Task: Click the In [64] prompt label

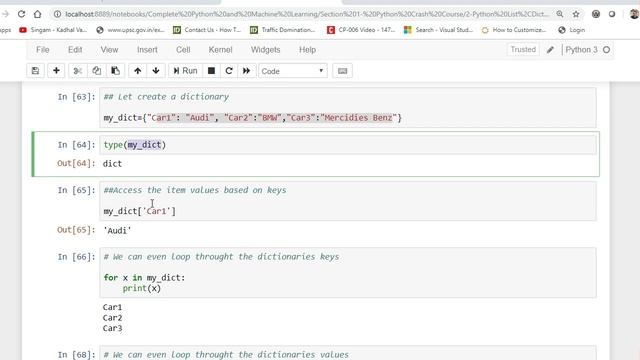Action: pos(76,145)
